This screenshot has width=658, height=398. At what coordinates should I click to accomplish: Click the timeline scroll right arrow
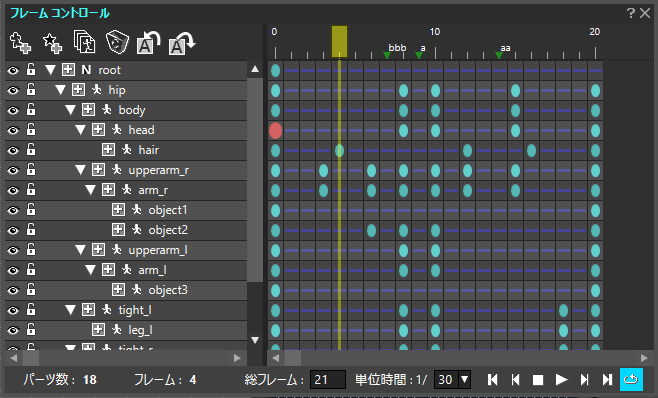pos(644,358)
